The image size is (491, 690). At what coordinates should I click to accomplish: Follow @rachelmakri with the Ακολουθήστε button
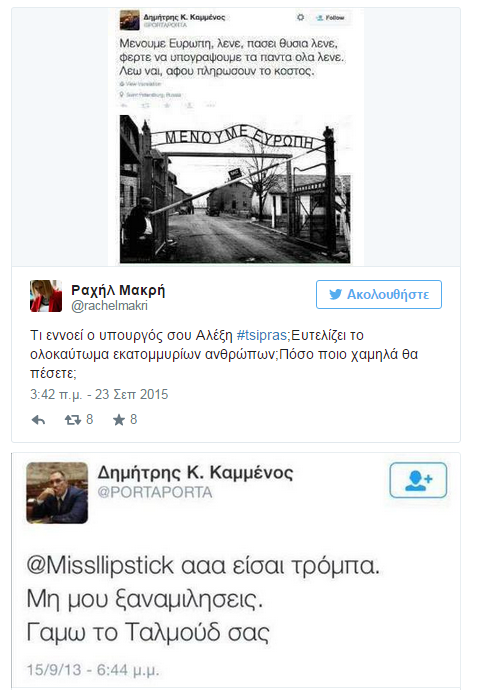(x=379, y=294)
